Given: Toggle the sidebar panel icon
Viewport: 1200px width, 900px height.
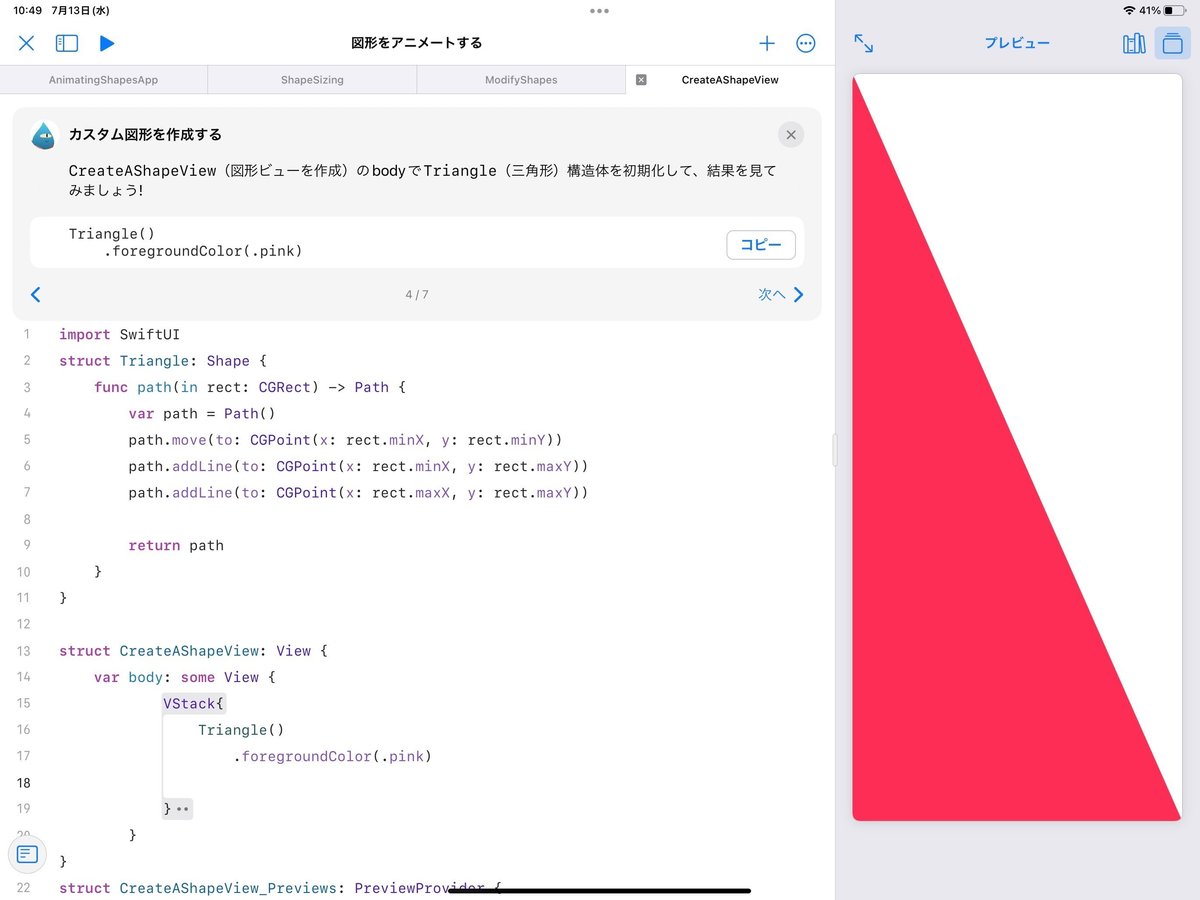Looking at the screenshot, I should 67,43.
